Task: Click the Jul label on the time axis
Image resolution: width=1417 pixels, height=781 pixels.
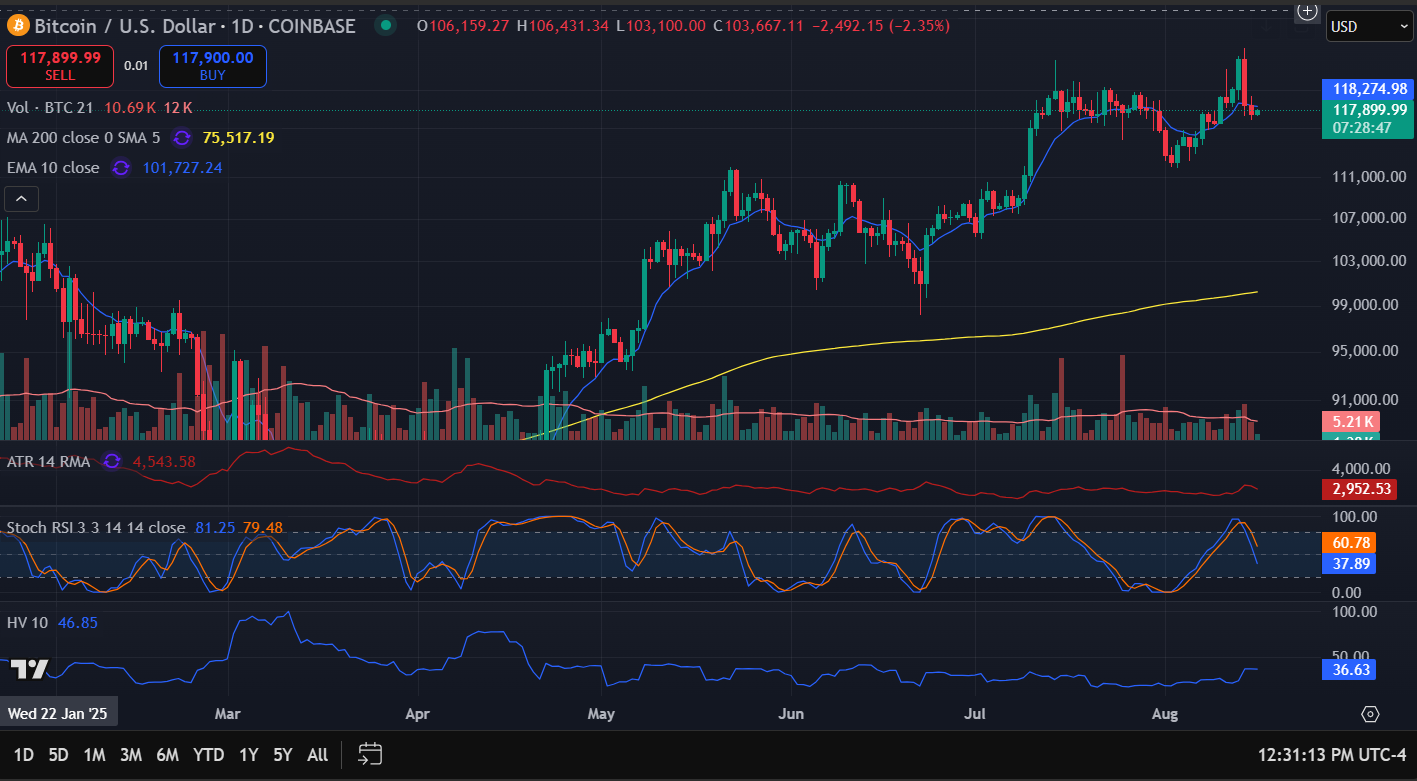Action: (x=975, y=714)
